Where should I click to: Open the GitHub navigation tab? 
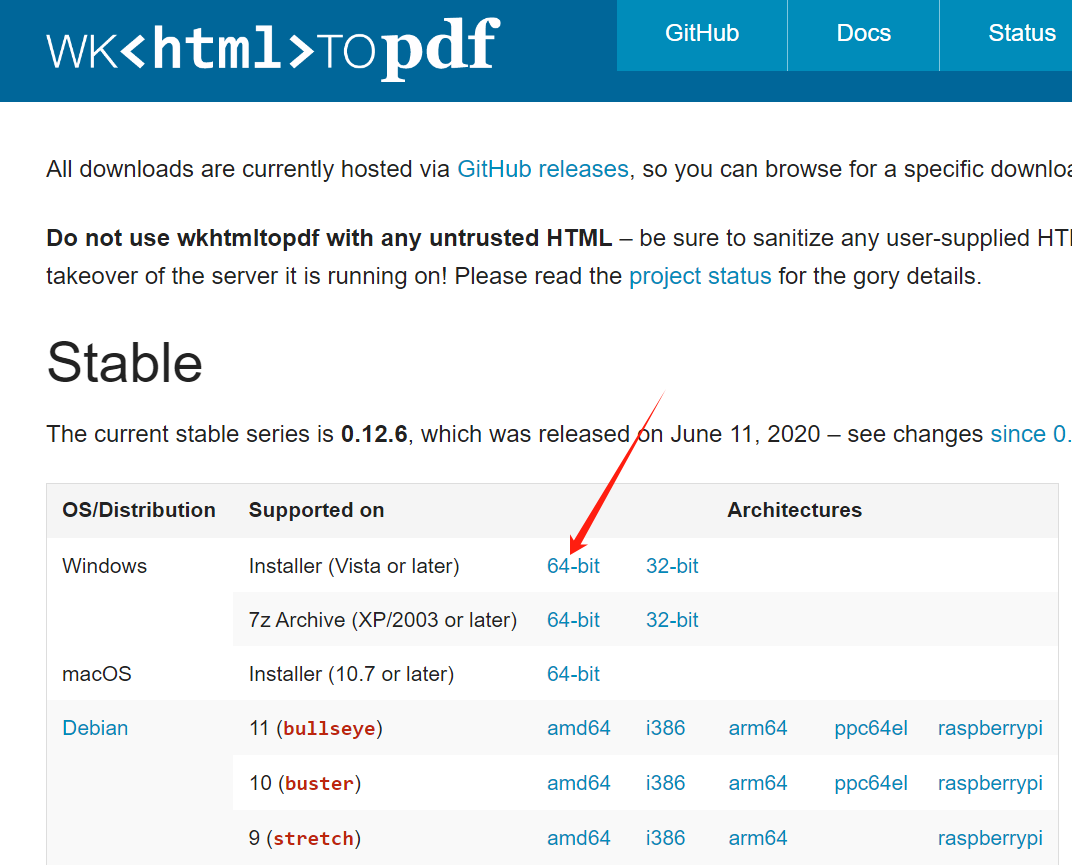point(702,34)
